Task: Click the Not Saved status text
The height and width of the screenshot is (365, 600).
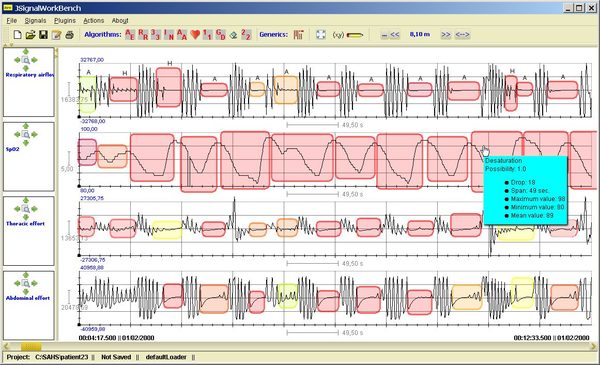Action: pos(116,357)
